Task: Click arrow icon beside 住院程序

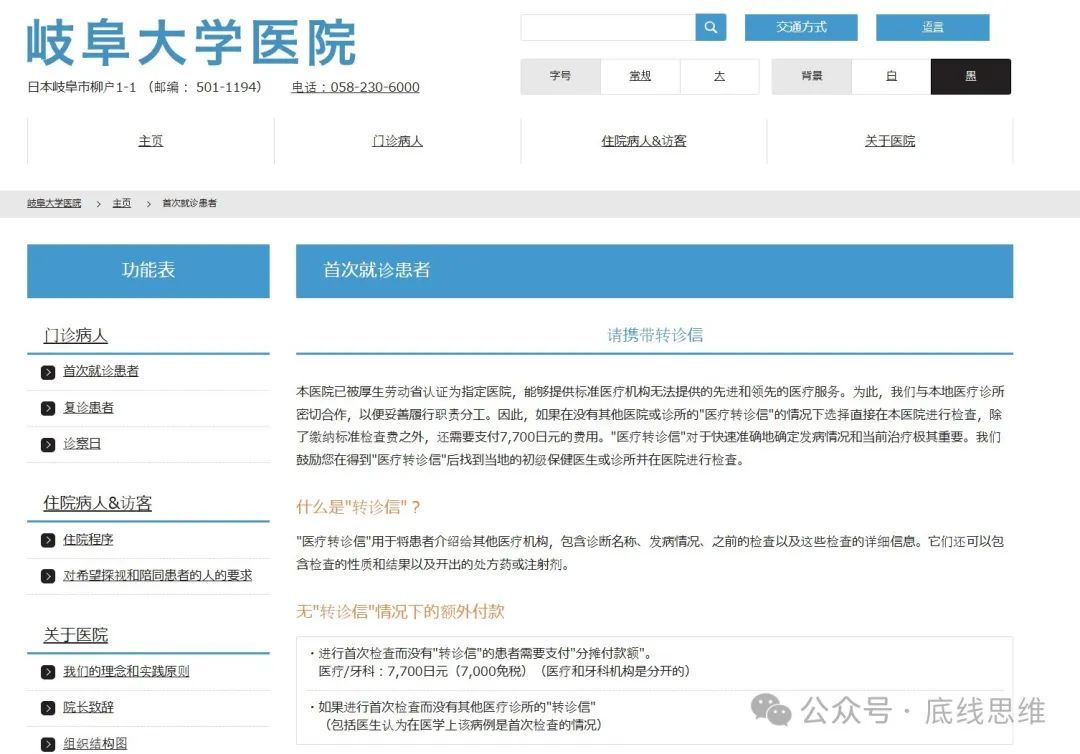Action: tap(48, 540)
